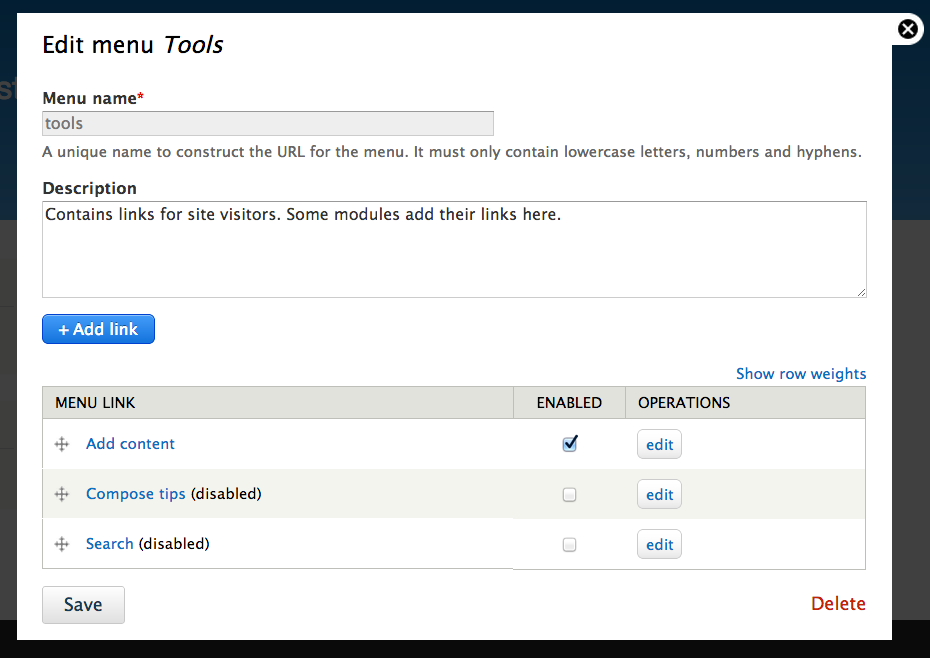Image resolution: width=930 pixels, height=658 pixels.
Task: Click the ENABLED column header
Action: click(569, 403)
